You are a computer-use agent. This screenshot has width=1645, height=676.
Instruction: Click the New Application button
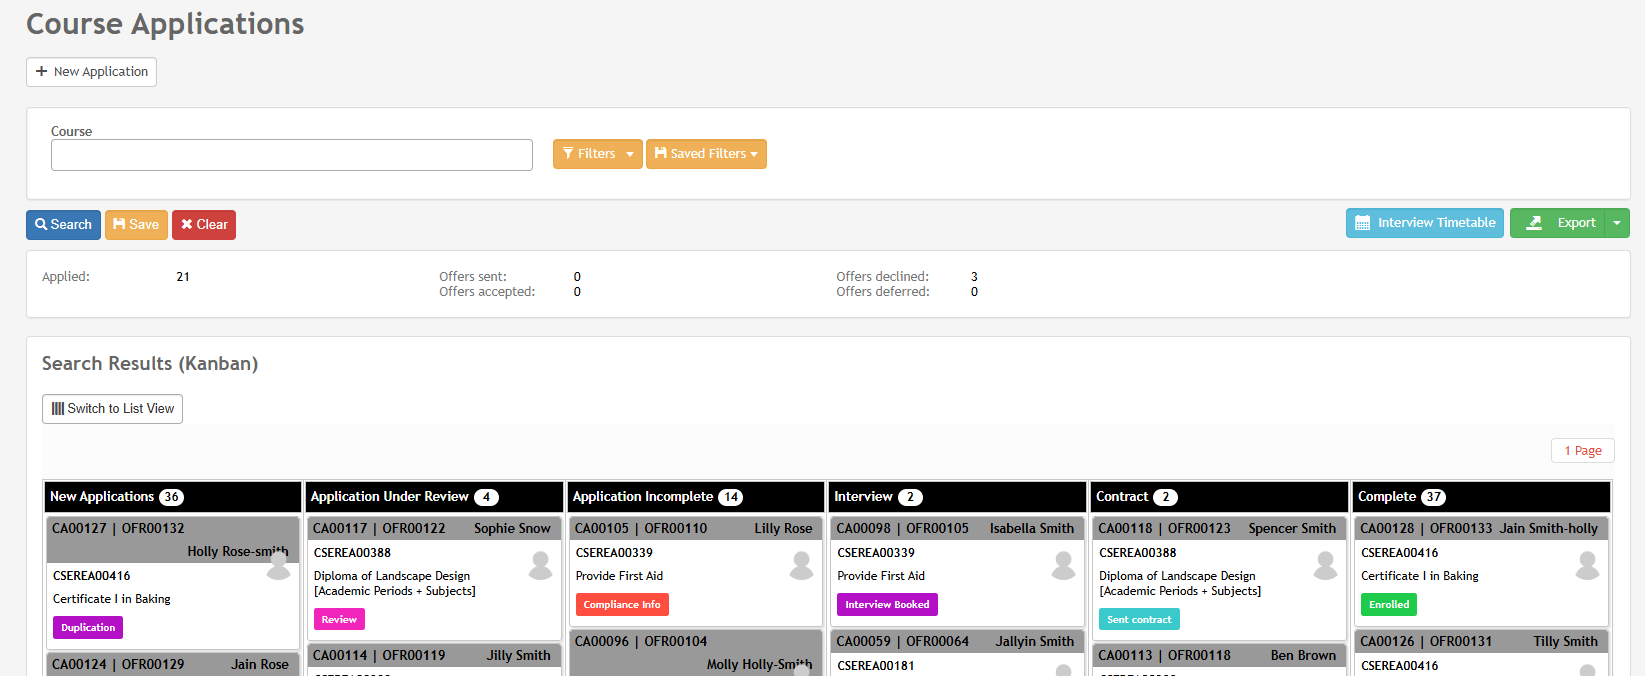coord(91,72)
